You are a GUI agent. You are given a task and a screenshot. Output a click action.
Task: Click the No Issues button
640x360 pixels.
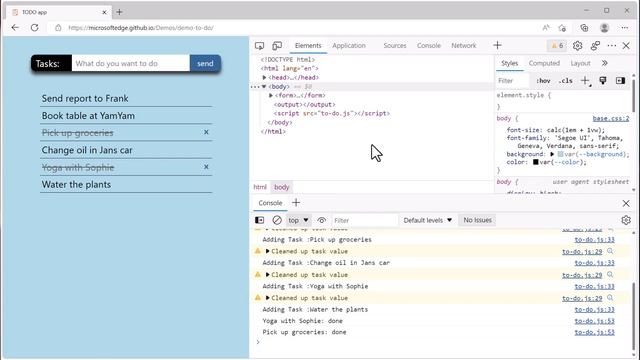[478, 220]
